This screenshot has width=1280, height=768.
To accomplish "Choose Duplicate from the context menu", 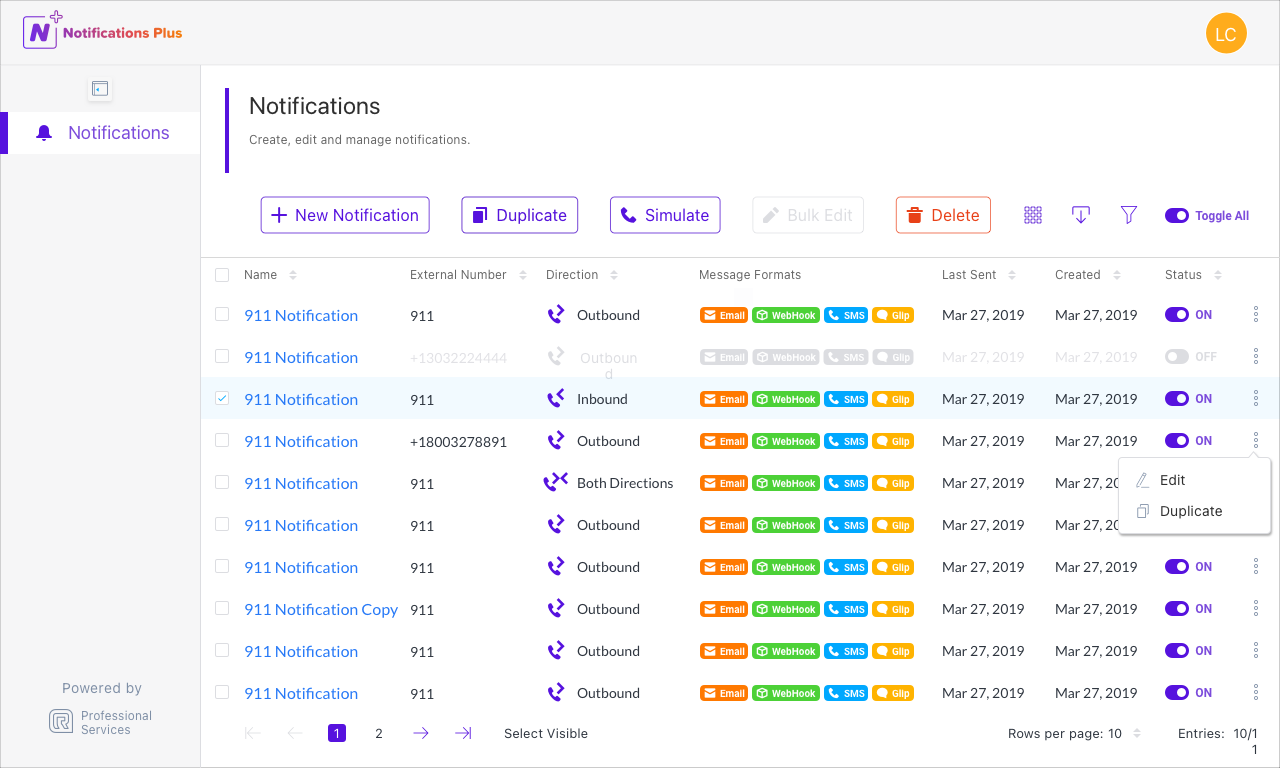I will pyautogui.click(x=1190, y=511).
